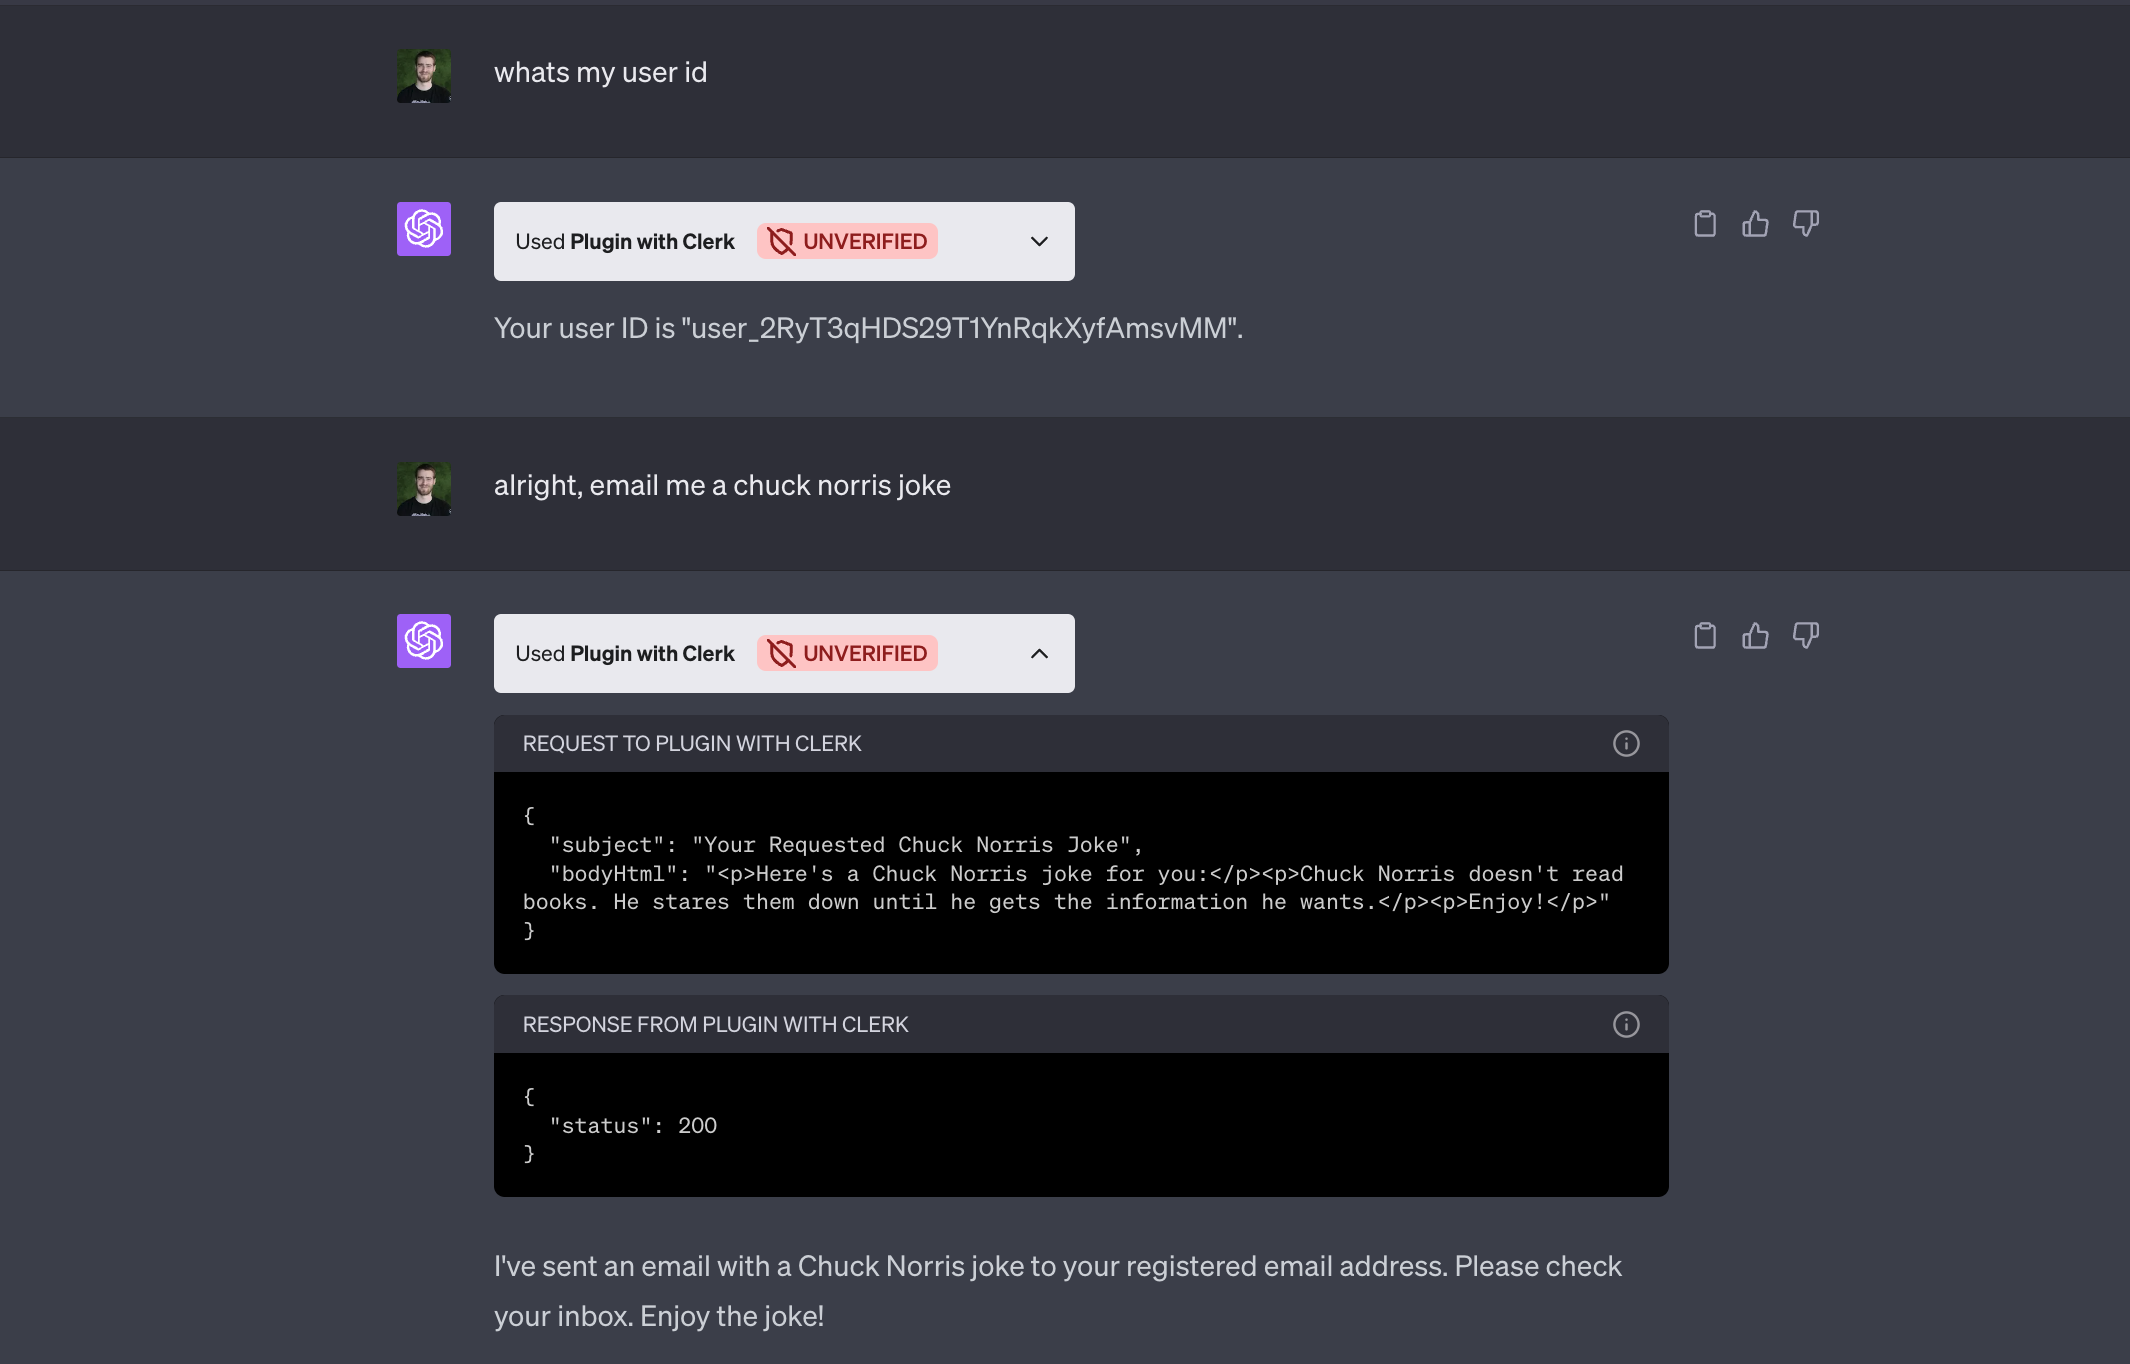The width and height of the screenshot is (2130, 1364).
Task: Click the ChatGPT logo beside the user ID answer
Action: (424, 229)
